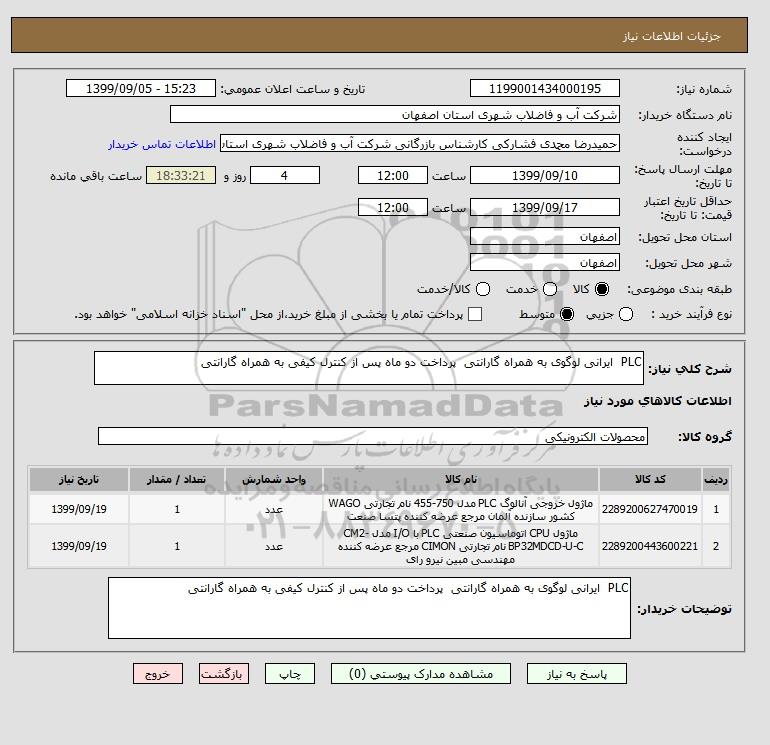Click the need number field 1199001434000195

point(545,88)
